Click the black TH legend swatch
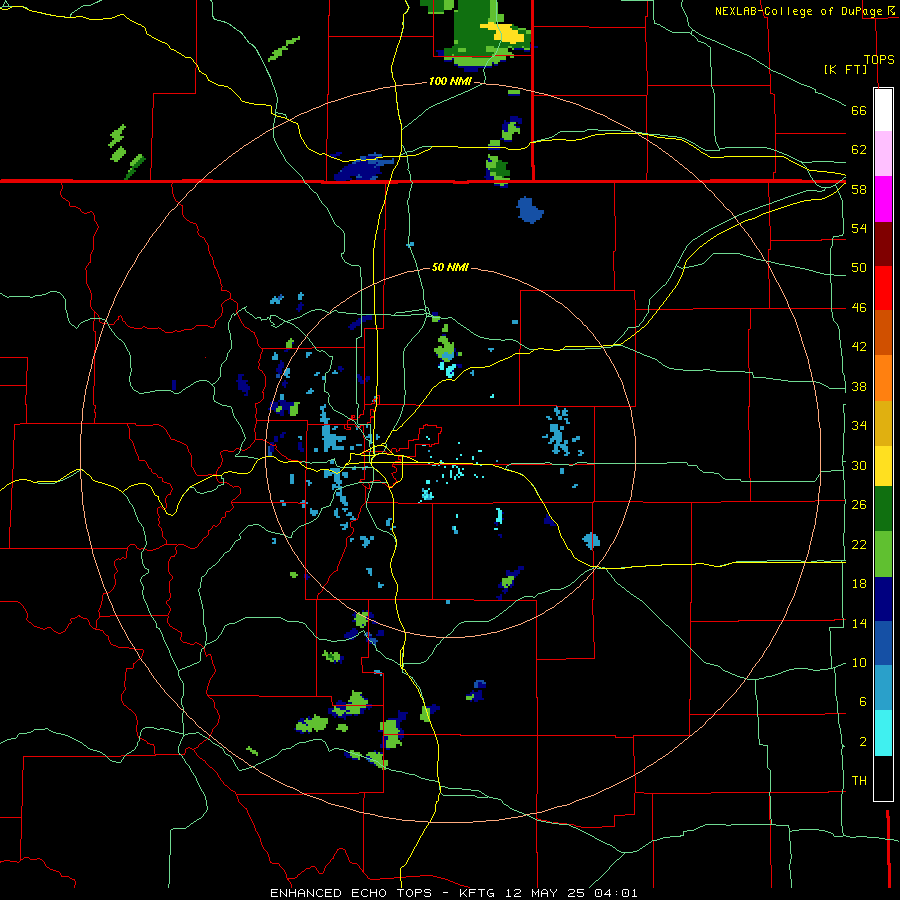Screen dimensions: 900x900 (x=883, y=778)
